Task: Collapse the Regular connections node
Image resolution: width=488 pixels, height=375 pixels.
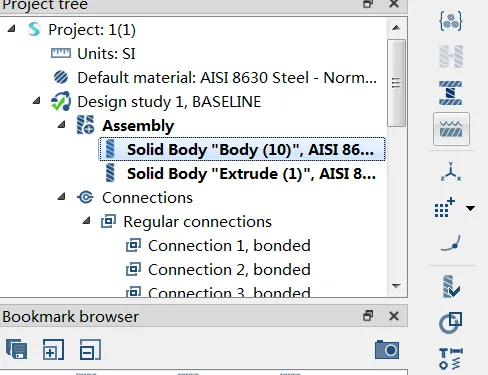Action: tap(86, 221)
